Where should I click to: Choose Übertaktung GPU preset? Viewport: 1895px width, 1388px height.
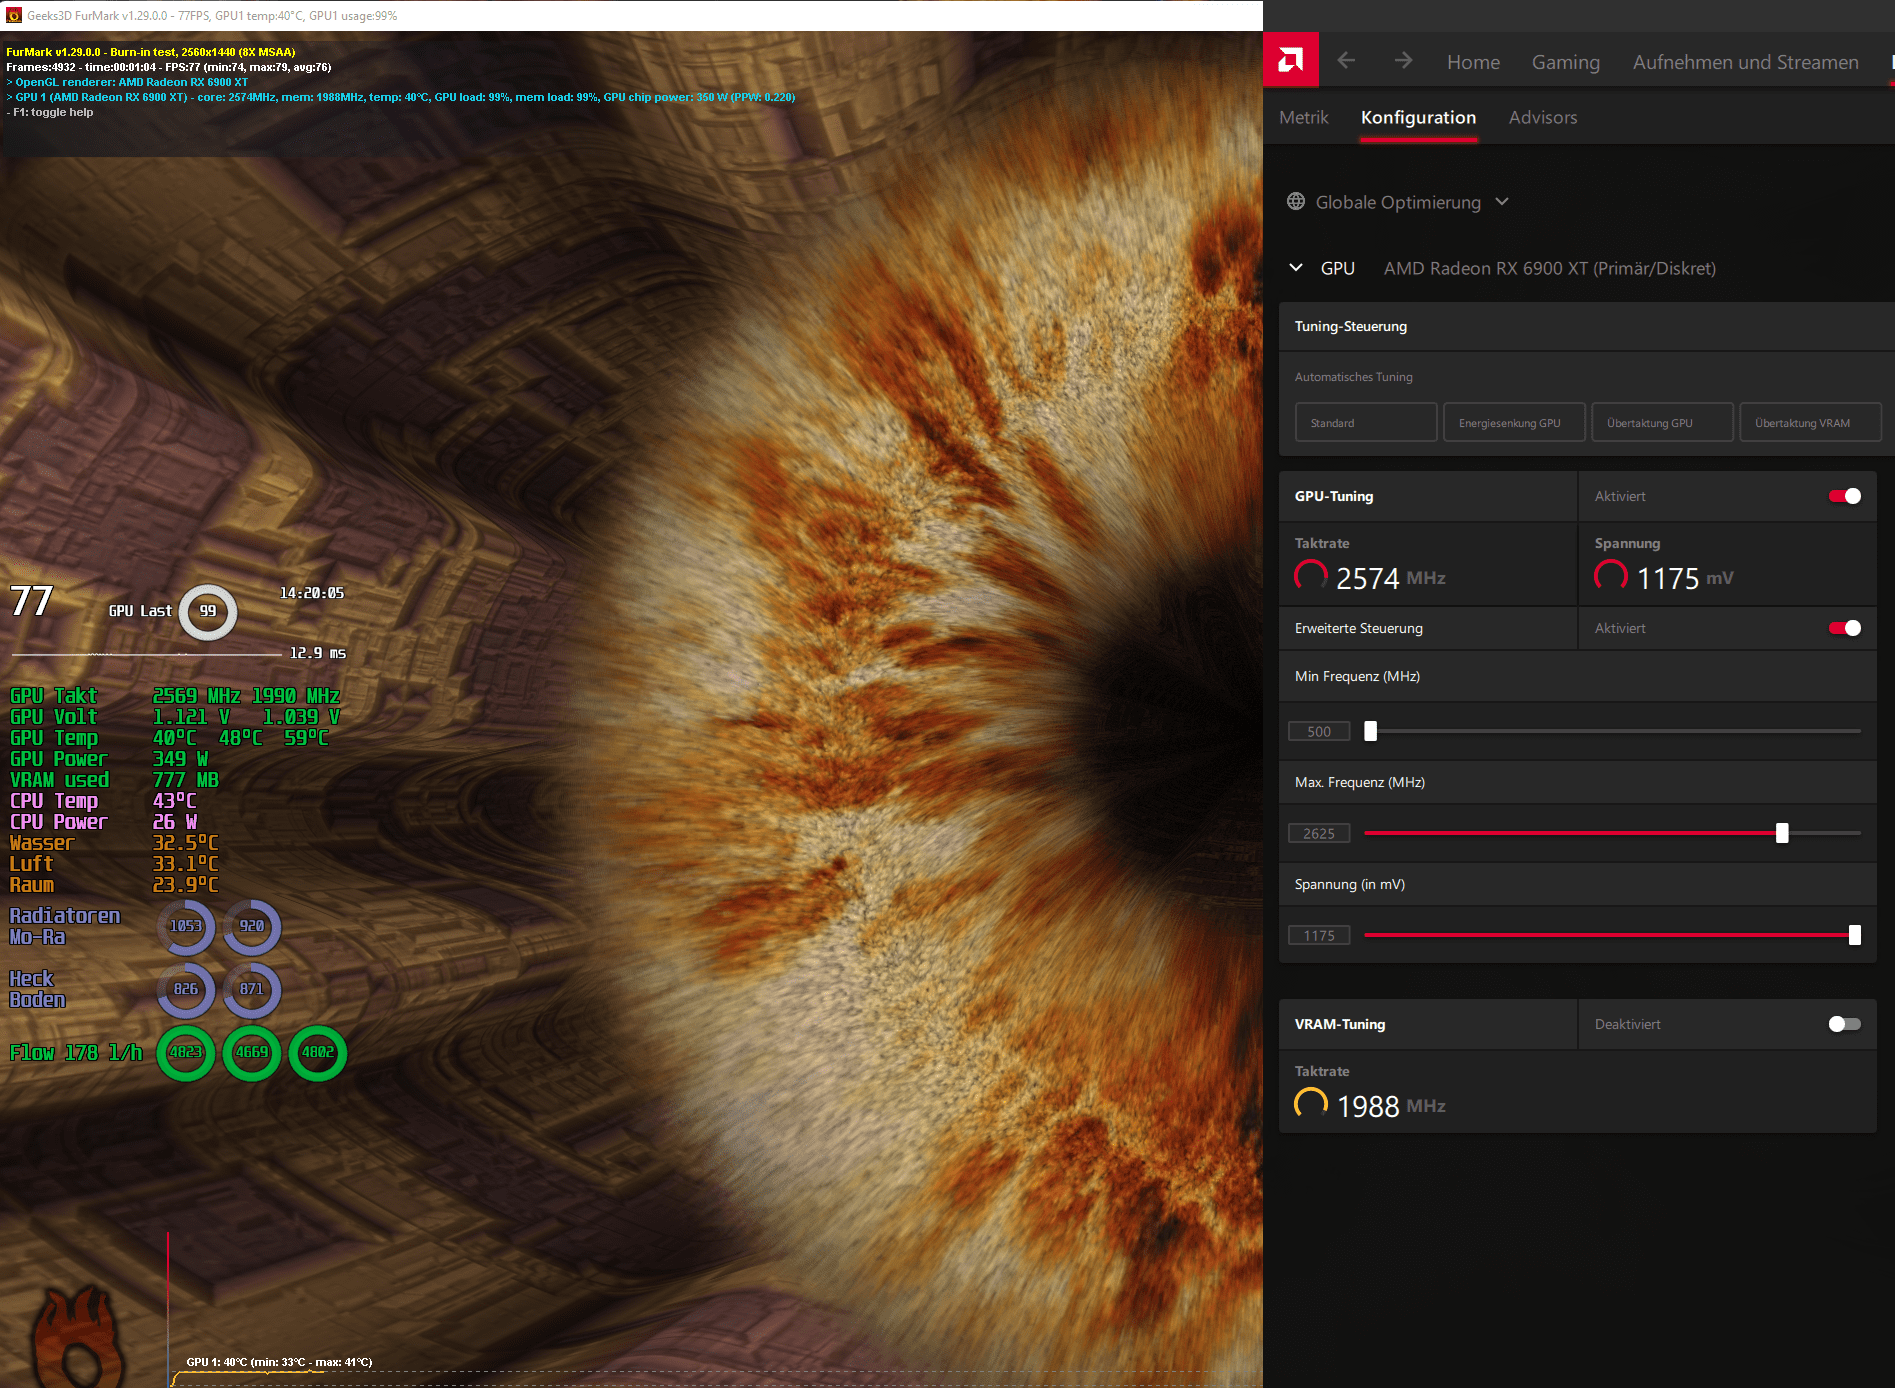(x=1662, y=423)
